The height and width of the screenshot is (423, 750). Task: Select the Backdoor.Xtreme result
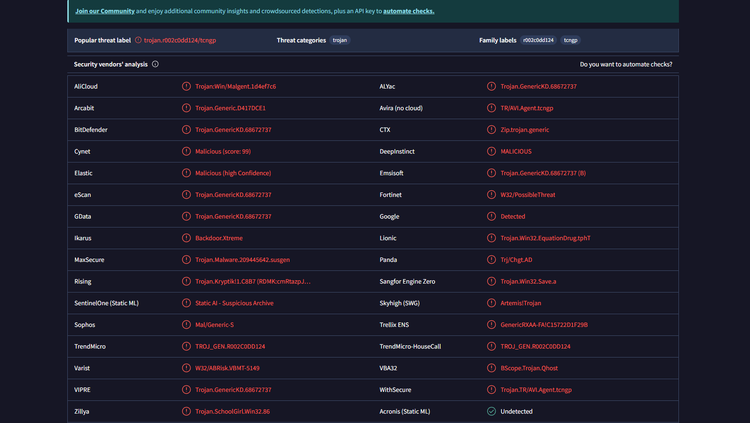click(x=219, y=238)
